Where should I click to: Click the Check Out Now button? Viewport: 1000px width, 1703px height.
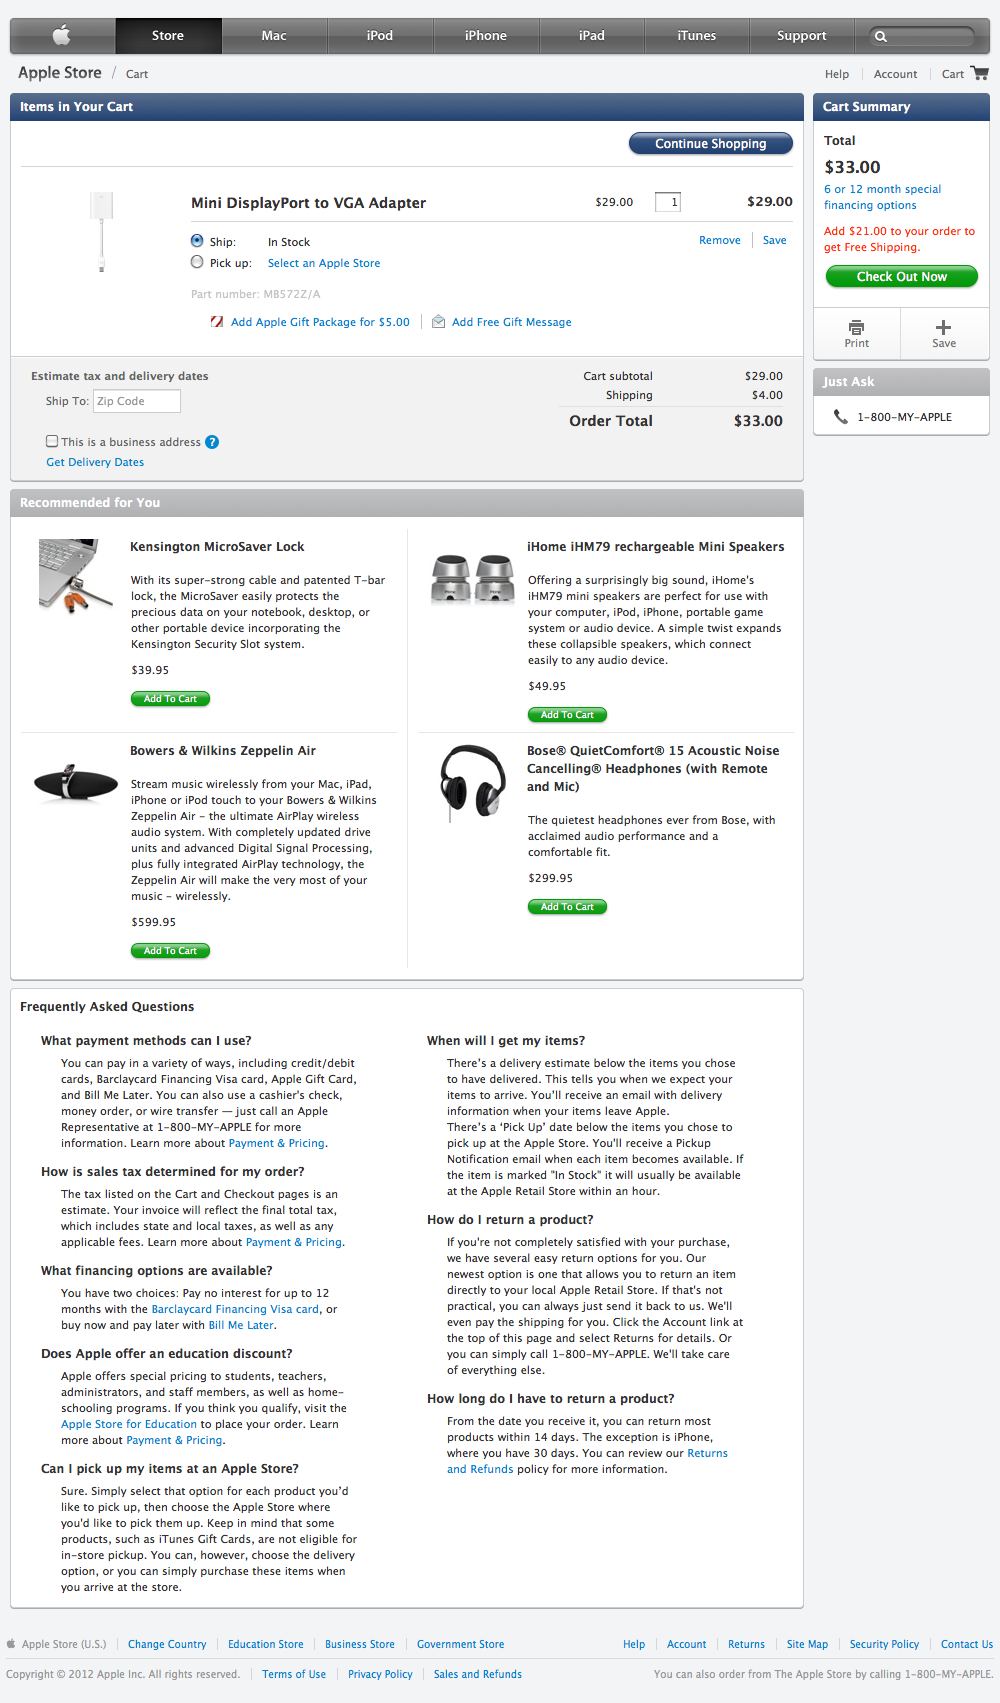902,277
